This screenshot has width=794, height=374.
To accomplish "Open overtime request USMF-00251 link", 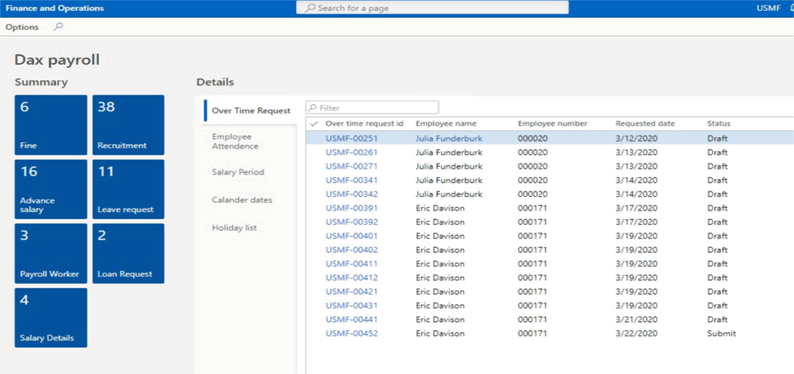I will [351, 138].
